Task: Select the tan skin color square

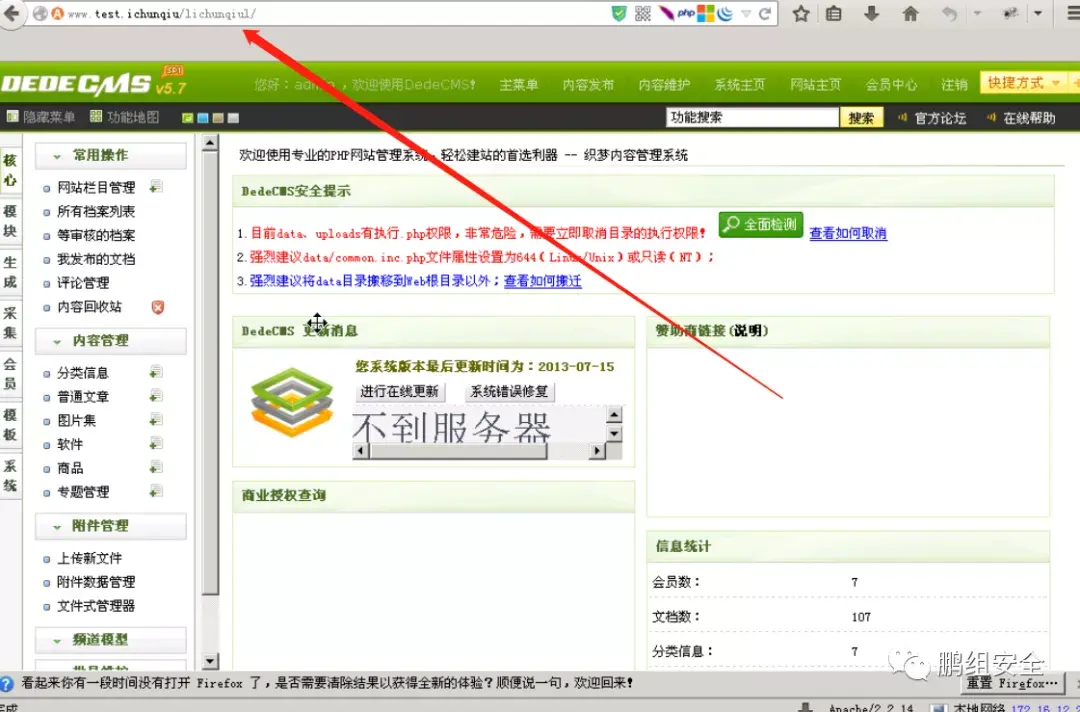Action: point(218,118)
